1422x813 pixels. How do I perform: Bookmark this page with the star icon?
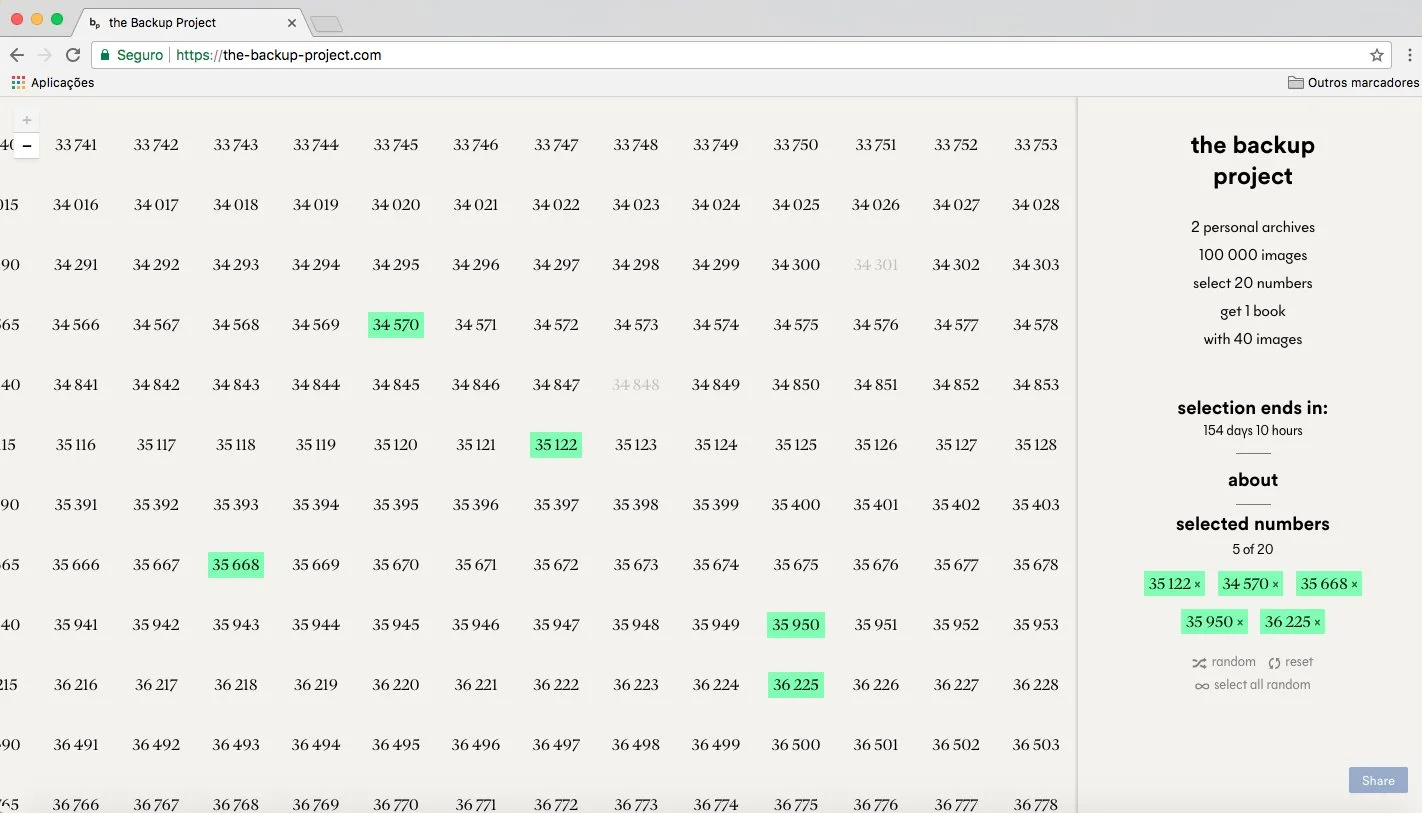1377,55
